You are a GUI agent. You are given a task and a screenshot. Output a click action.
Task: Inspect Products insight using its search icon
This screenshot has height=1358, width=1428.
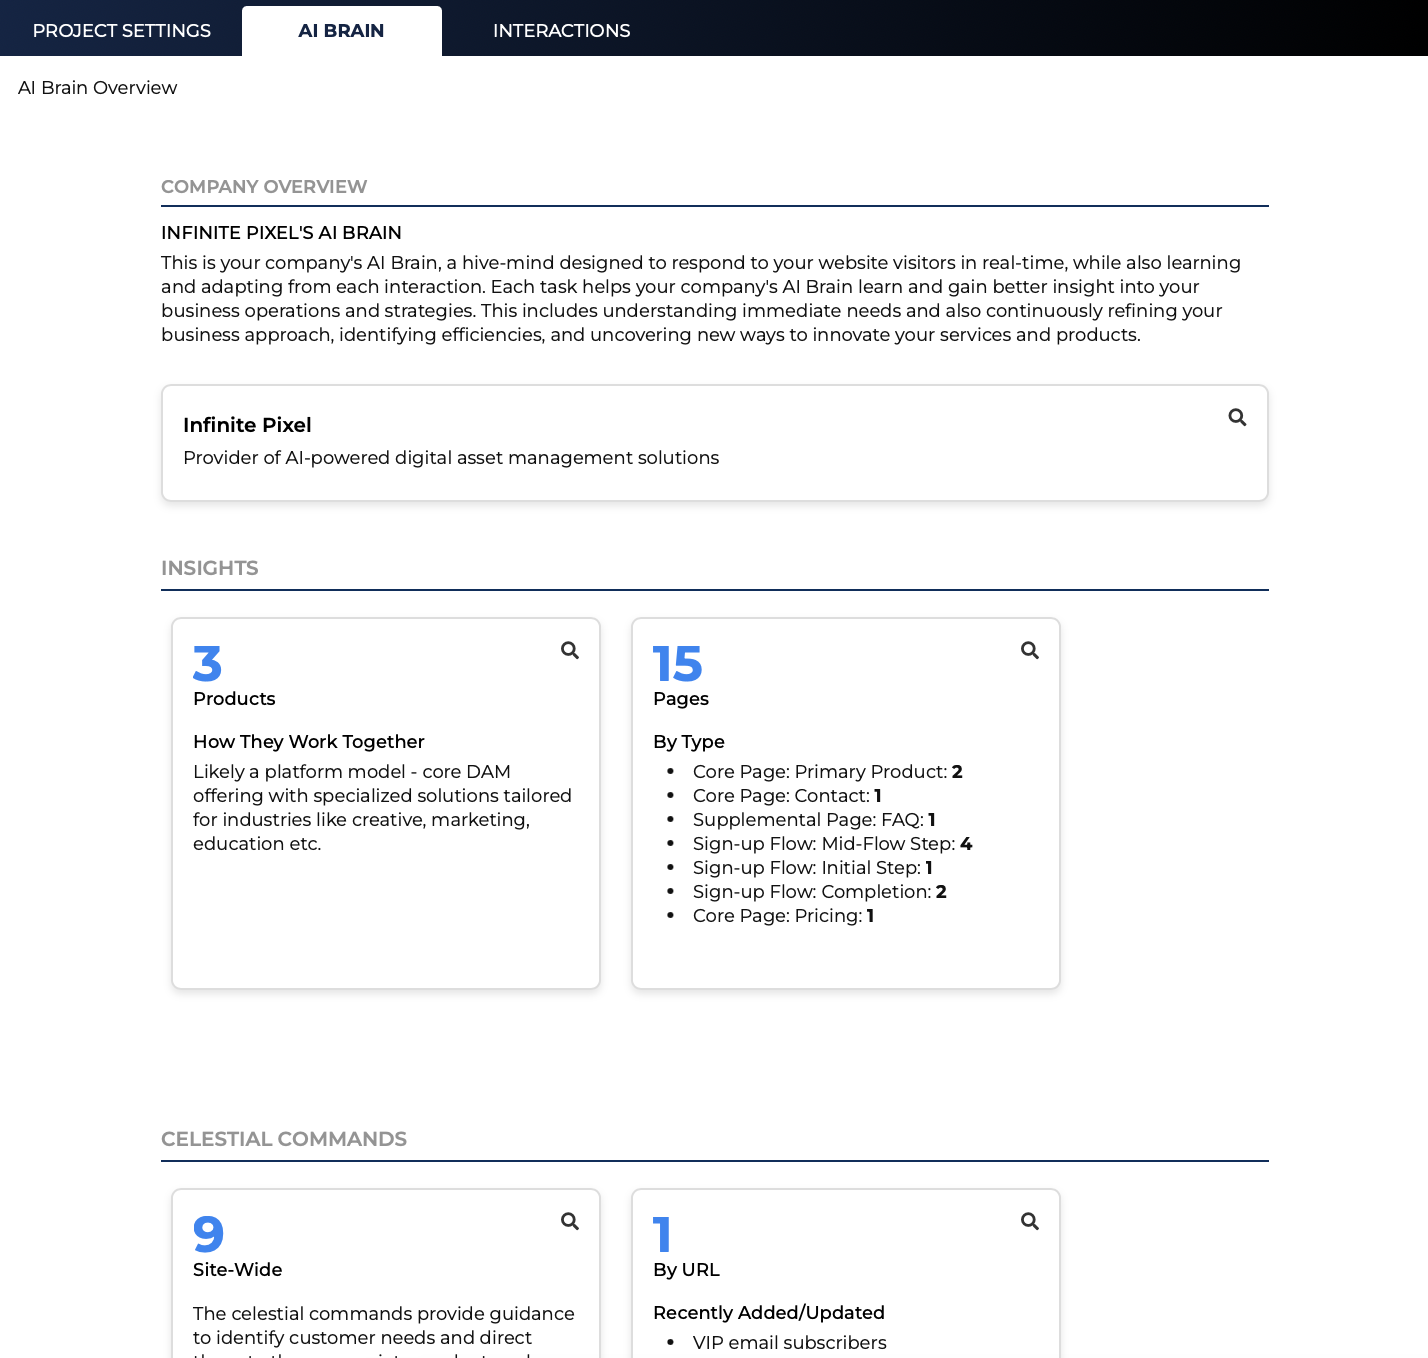569,650
